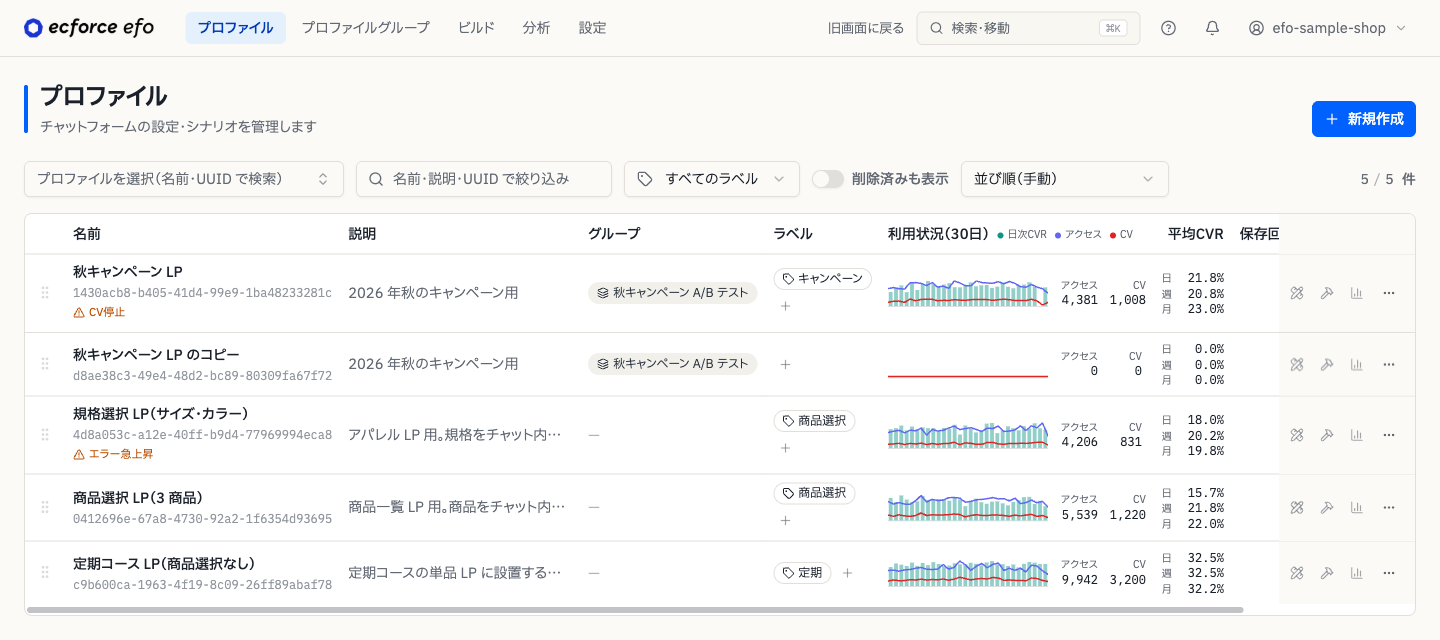Viewport: 1440px width, 640px height.
Task: Open design editor for 規格選択 LP row
Action: 1297,435
